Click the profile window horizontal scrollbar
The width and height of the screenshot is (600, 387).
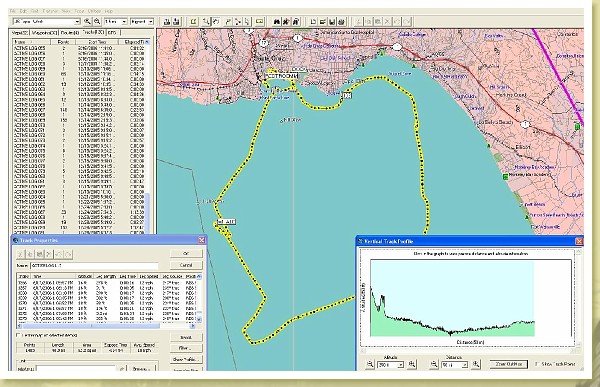tap(468, 351)
